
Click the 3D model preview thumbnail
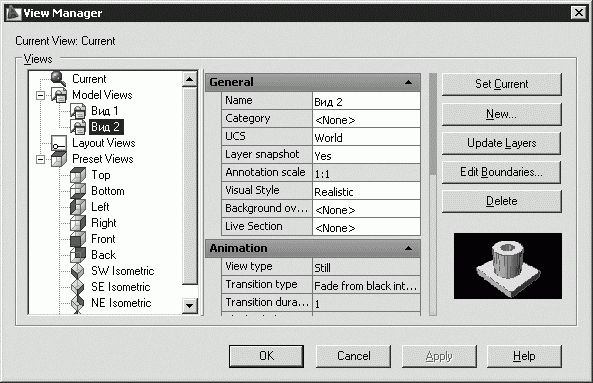pyautogui.click(x=508, y=266)
